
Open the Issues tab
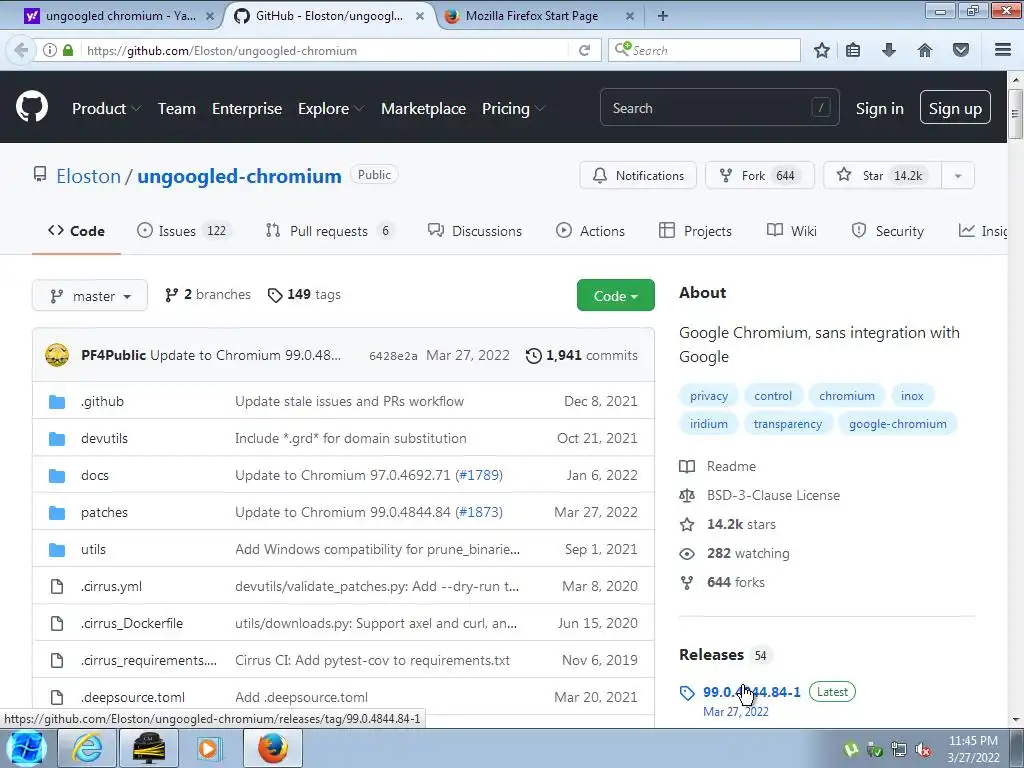coord(184,231)
